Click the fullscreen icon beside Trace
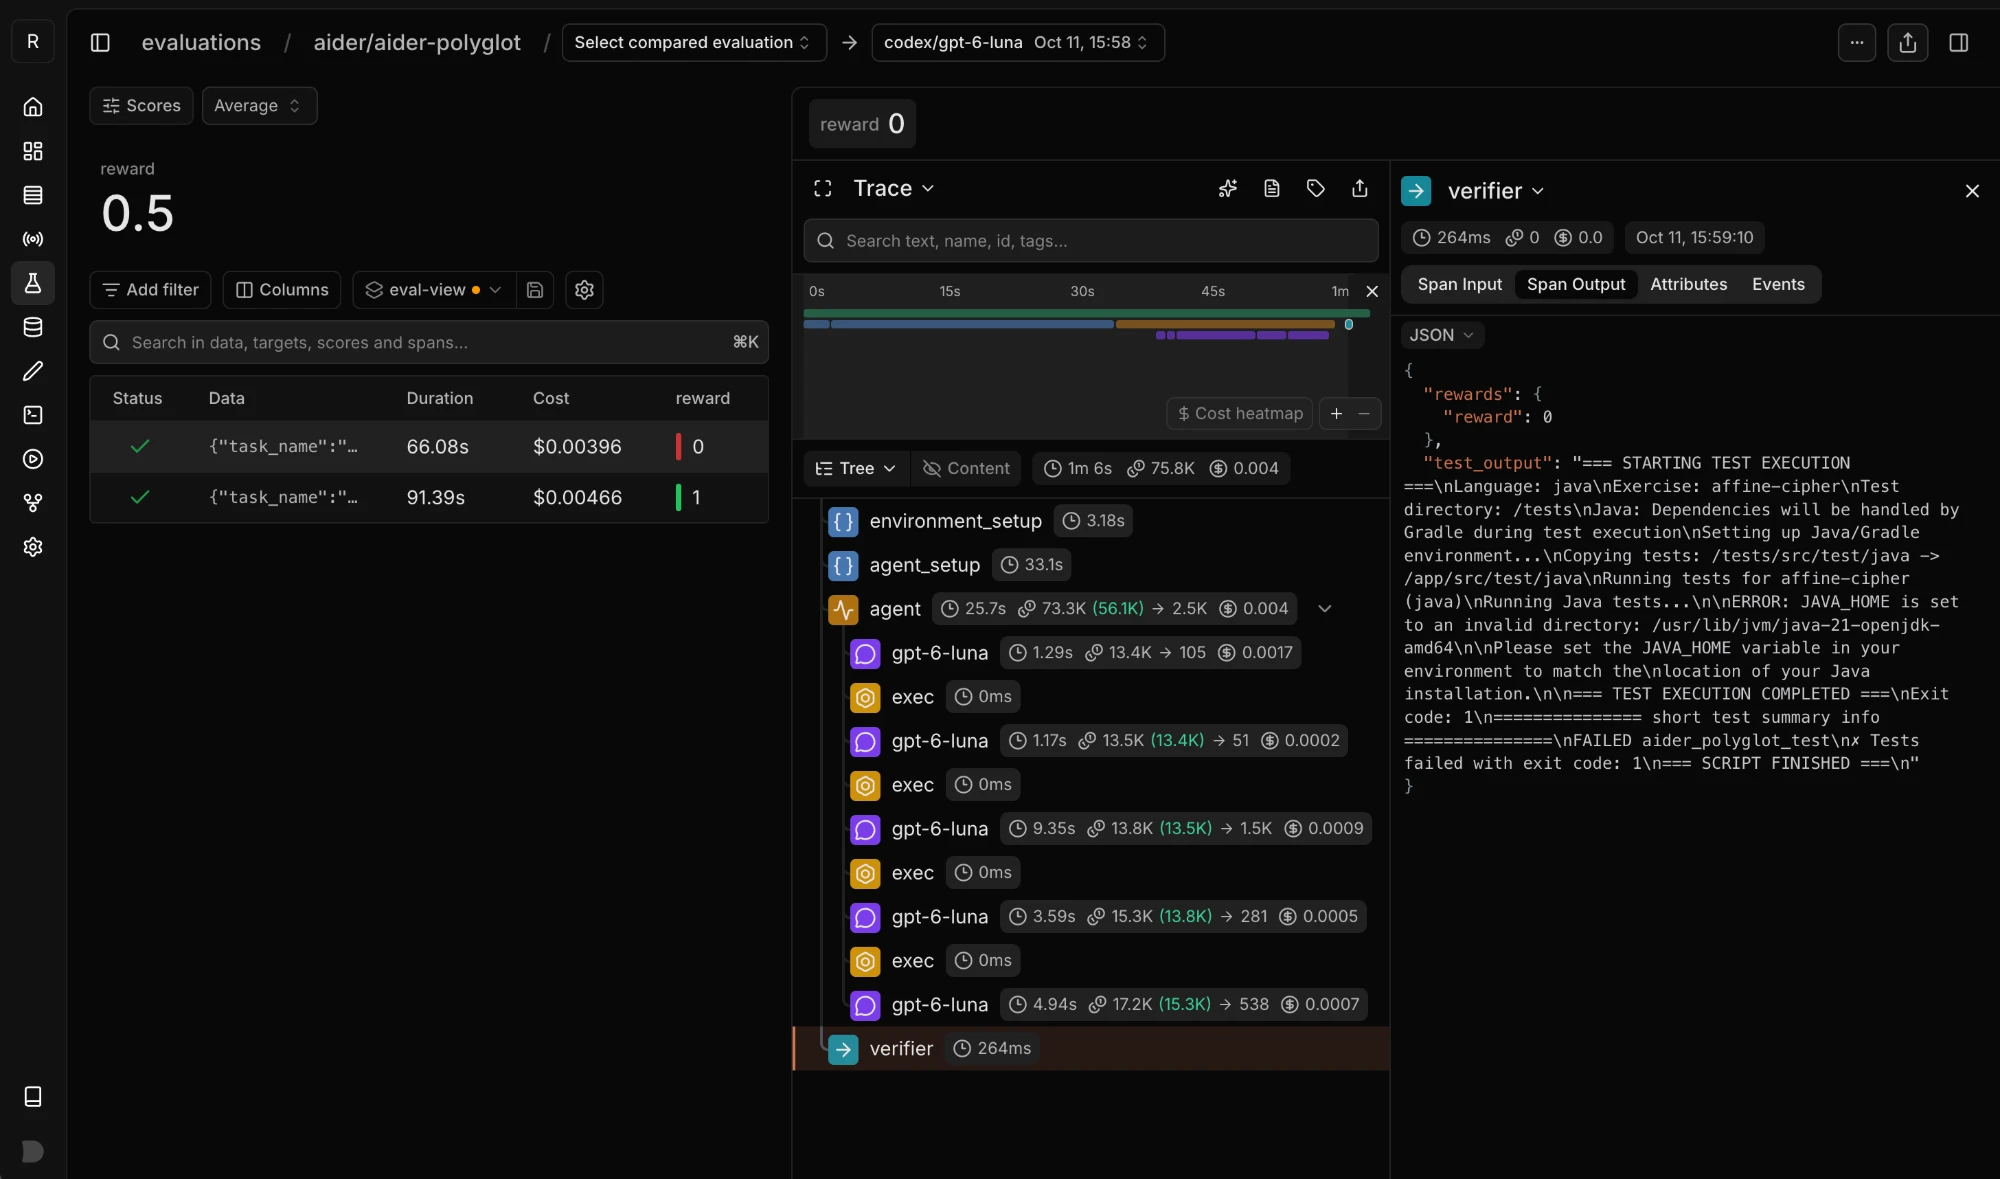Image resolution: width=2000 pixels, height=1179 pixels. click(823, 189)
